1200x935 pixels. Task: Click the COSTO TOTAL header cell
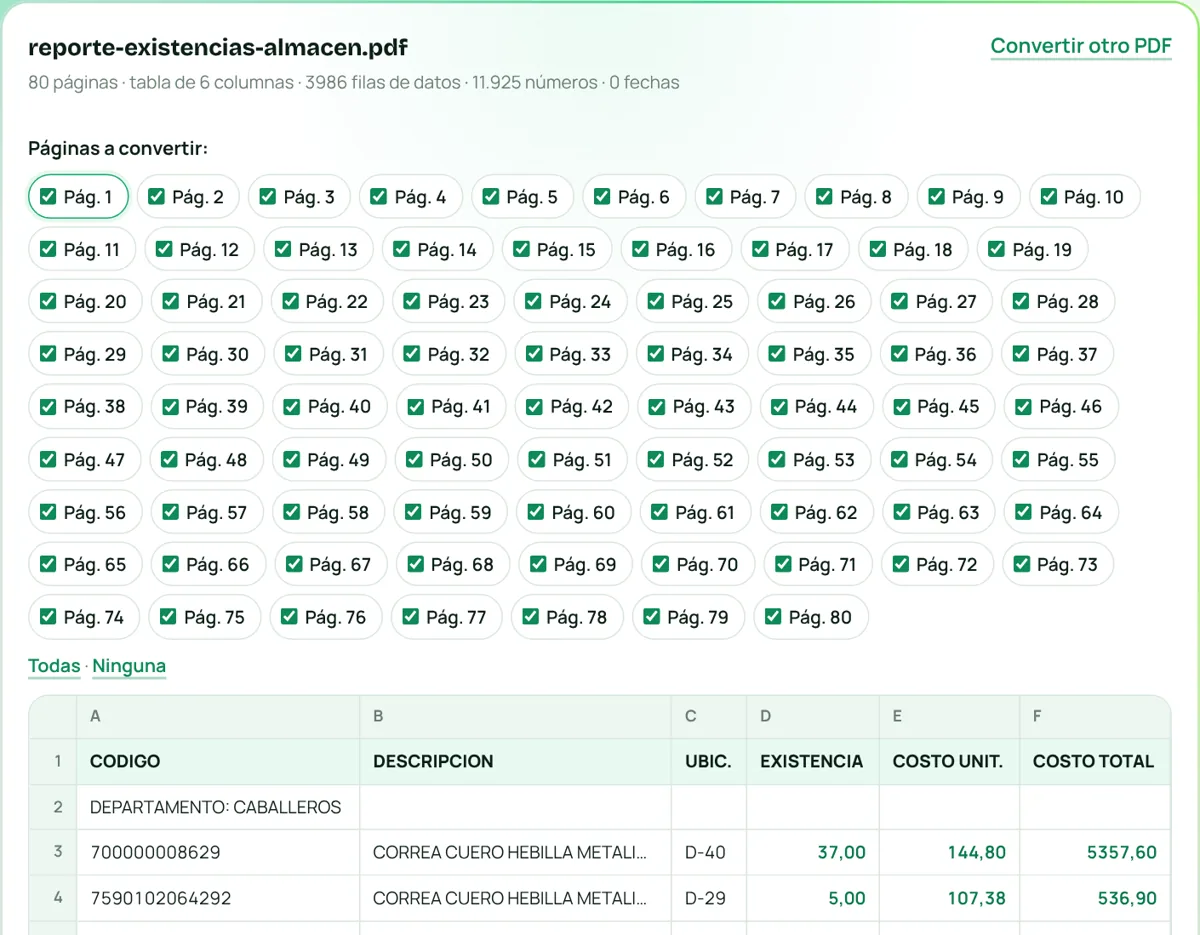[x=1095, y=761]
